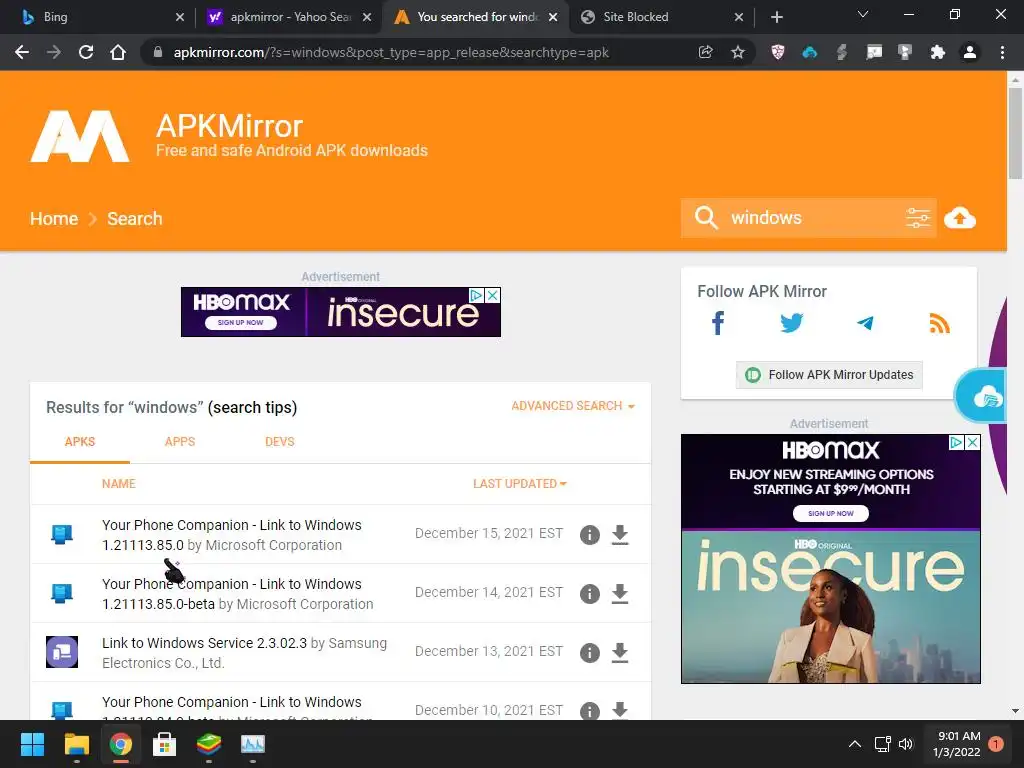Open Your Phone Companion 1.21113.85.0 link
The image size is (1024, 768).
coord(232,535)
